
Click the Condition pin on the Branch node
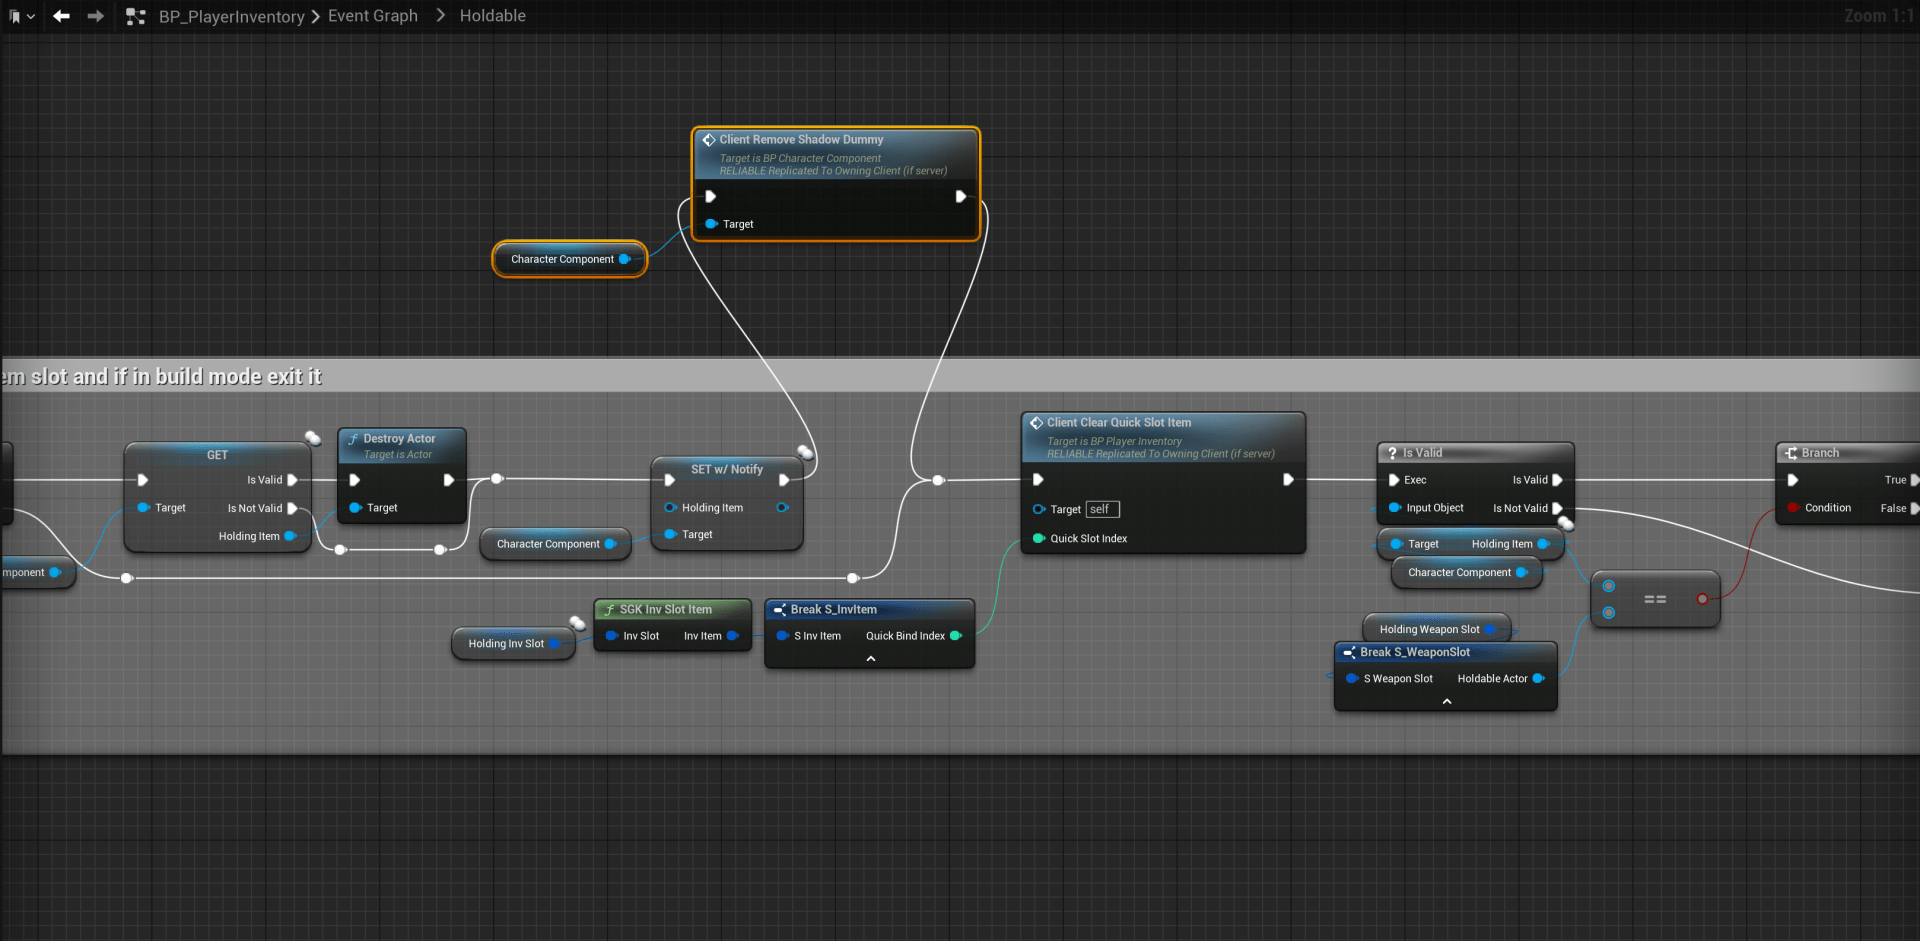click(1794, 508)
